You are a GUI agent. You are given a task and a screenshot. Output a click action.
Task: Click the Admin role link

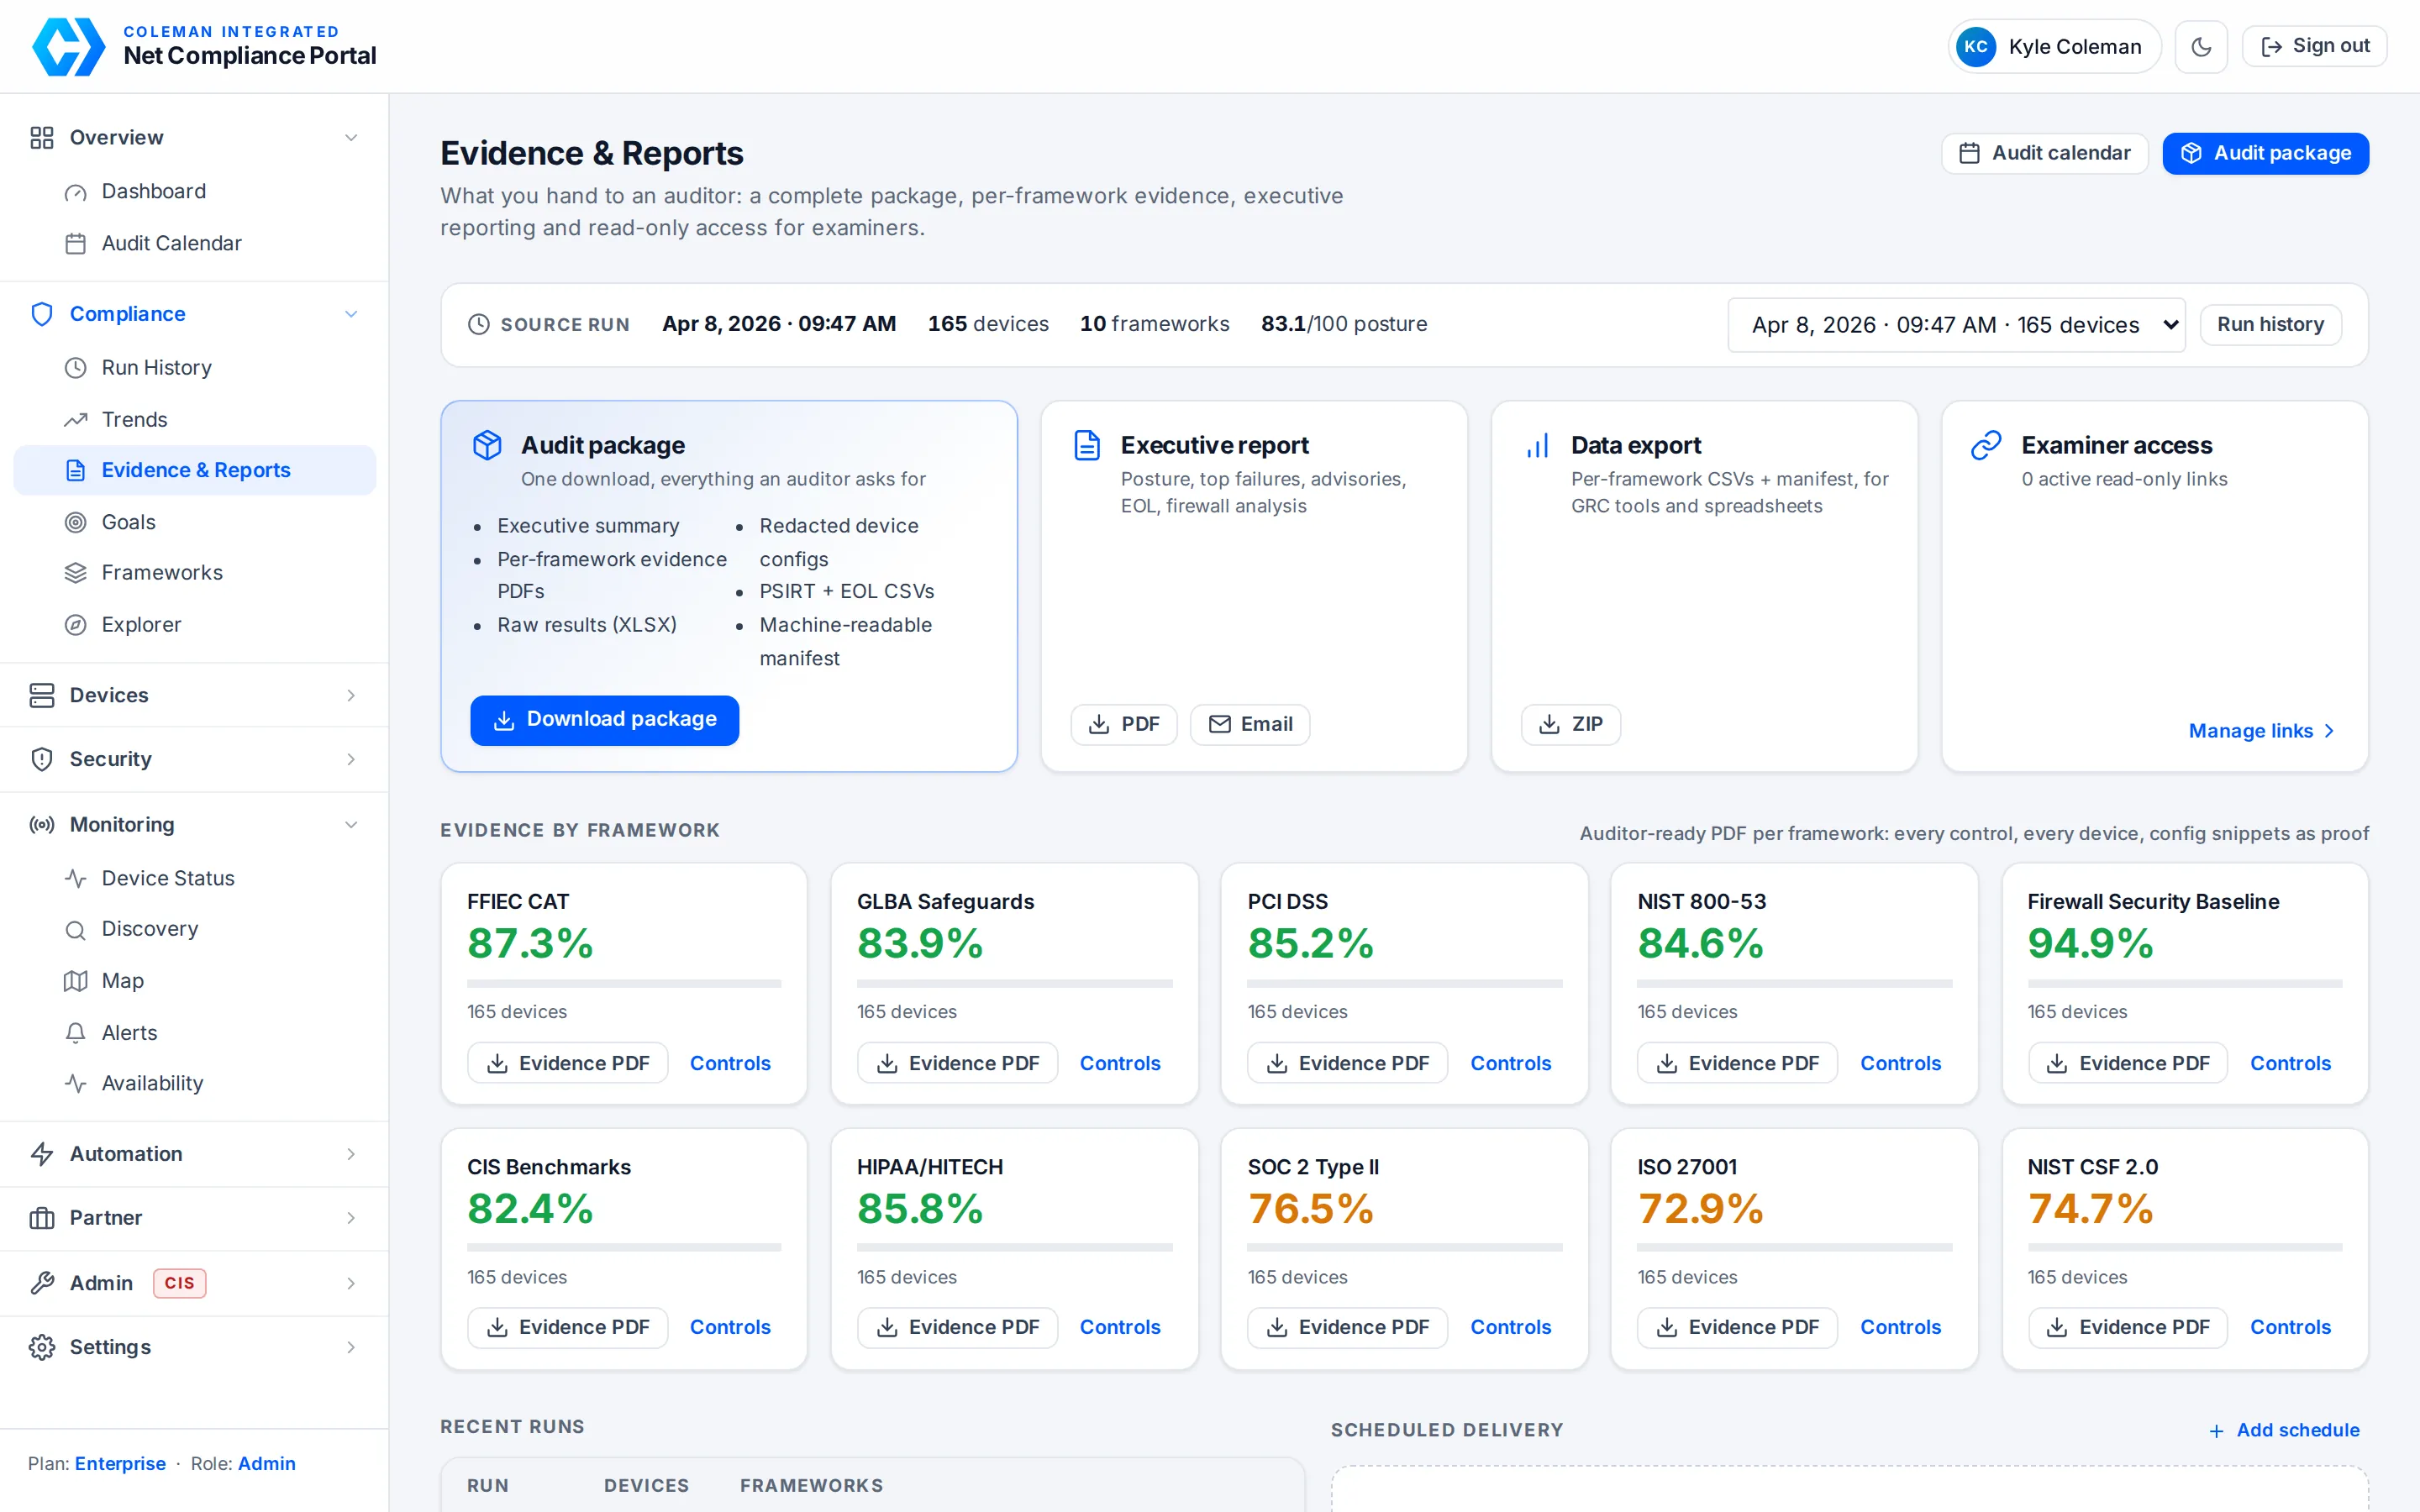(266, 1463)
